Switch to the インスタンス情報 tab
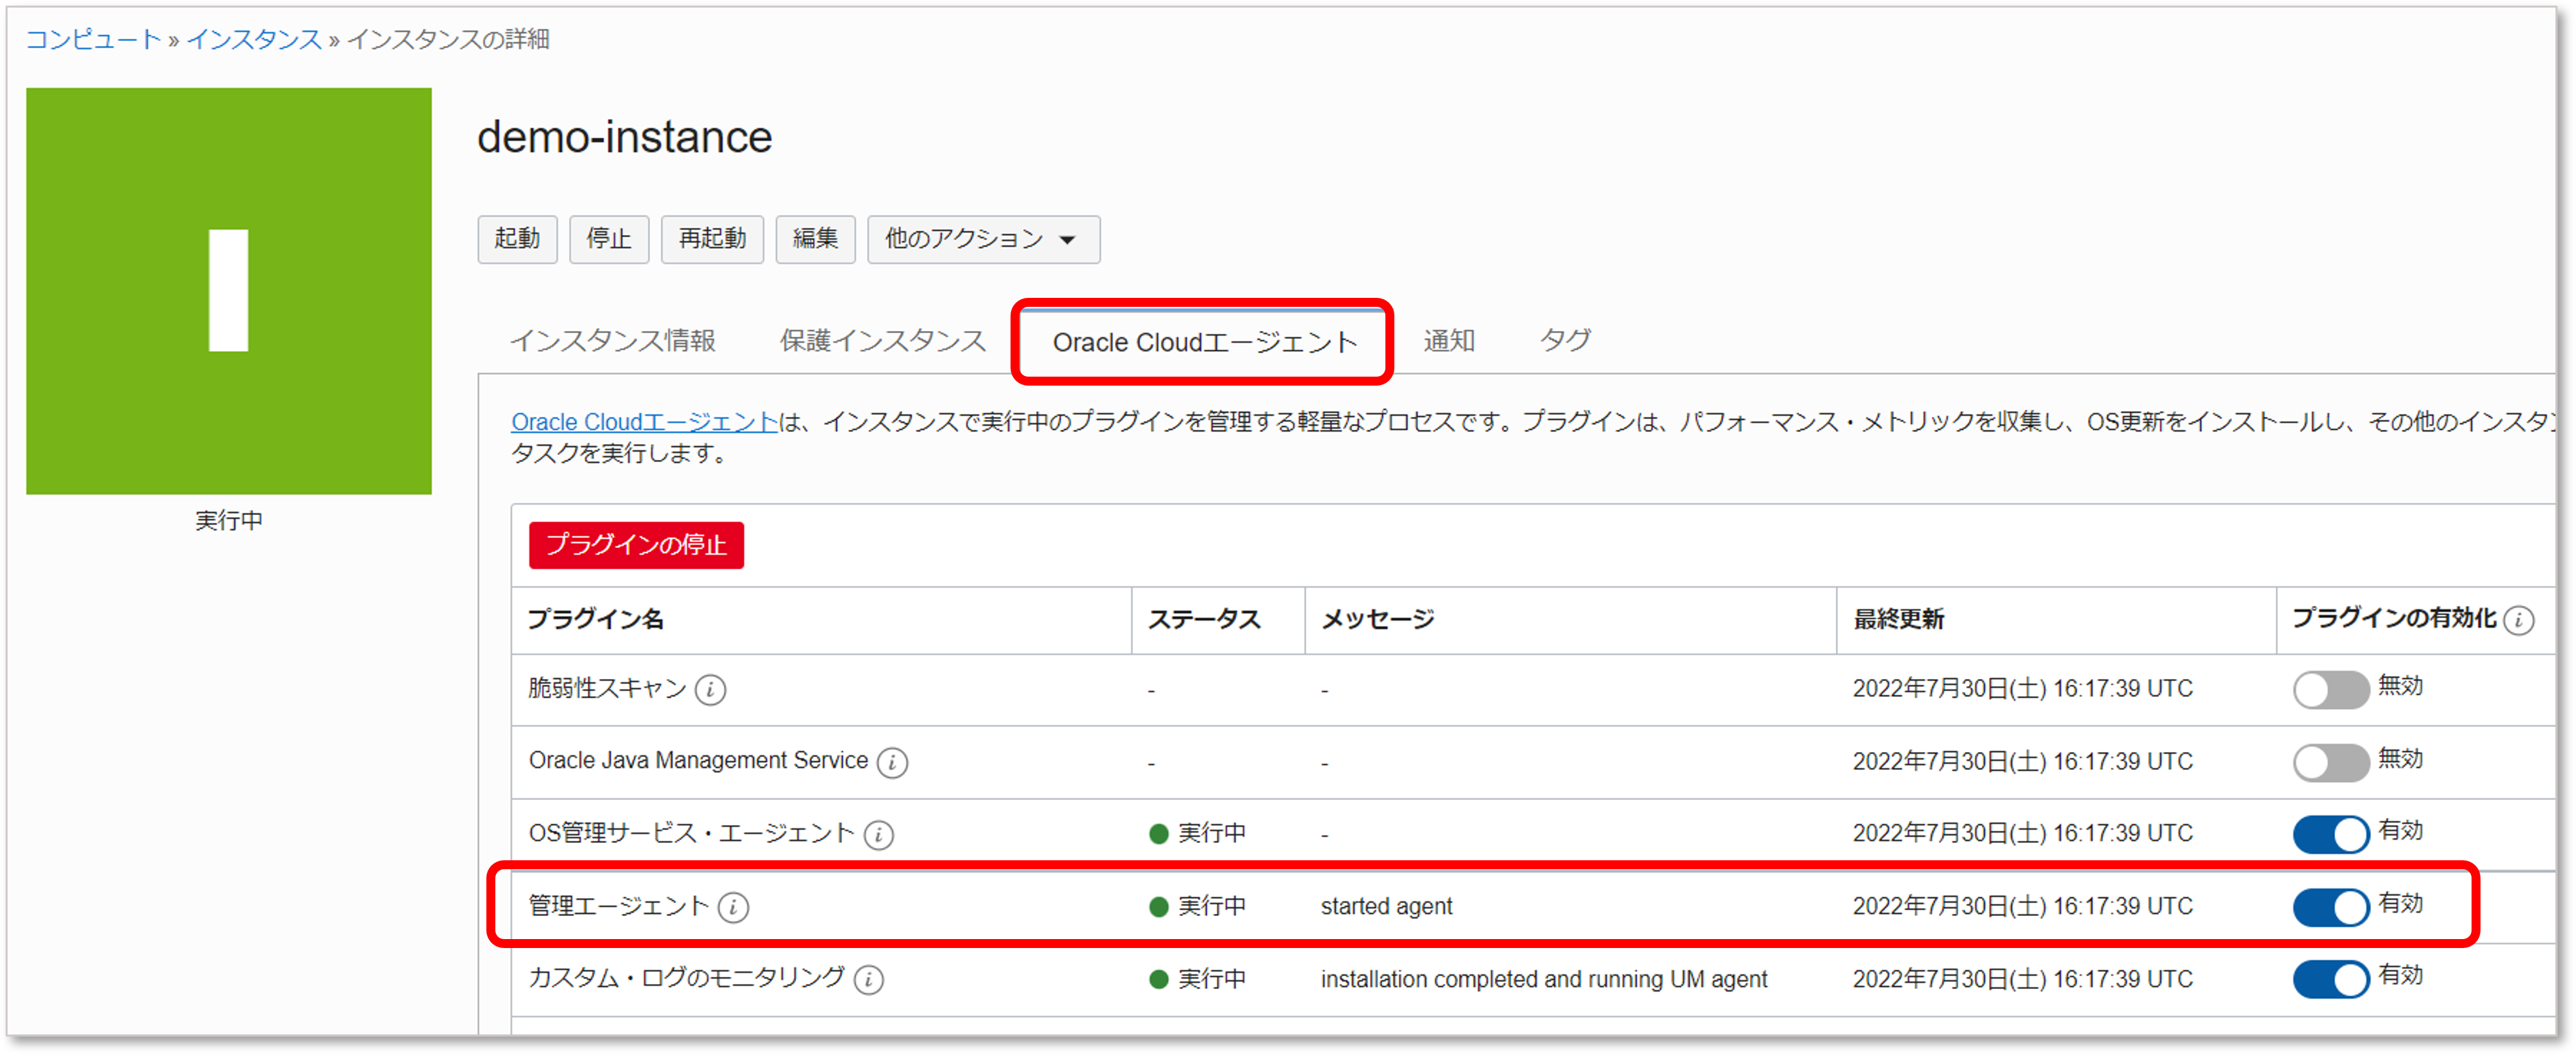Screen dimensions: 2576x1055 pyautogui.click(x=613, y=341)
